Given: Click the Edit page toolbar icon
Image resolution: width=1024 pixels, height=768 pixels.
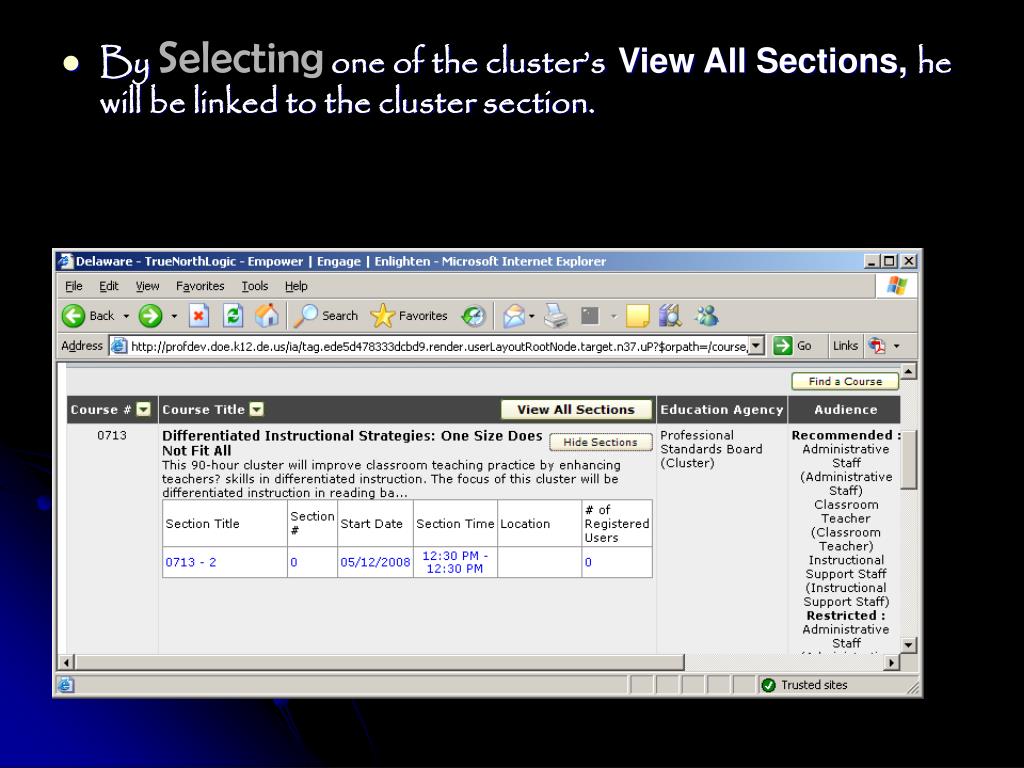Looking at the screenshot, I should coord(590,316).
